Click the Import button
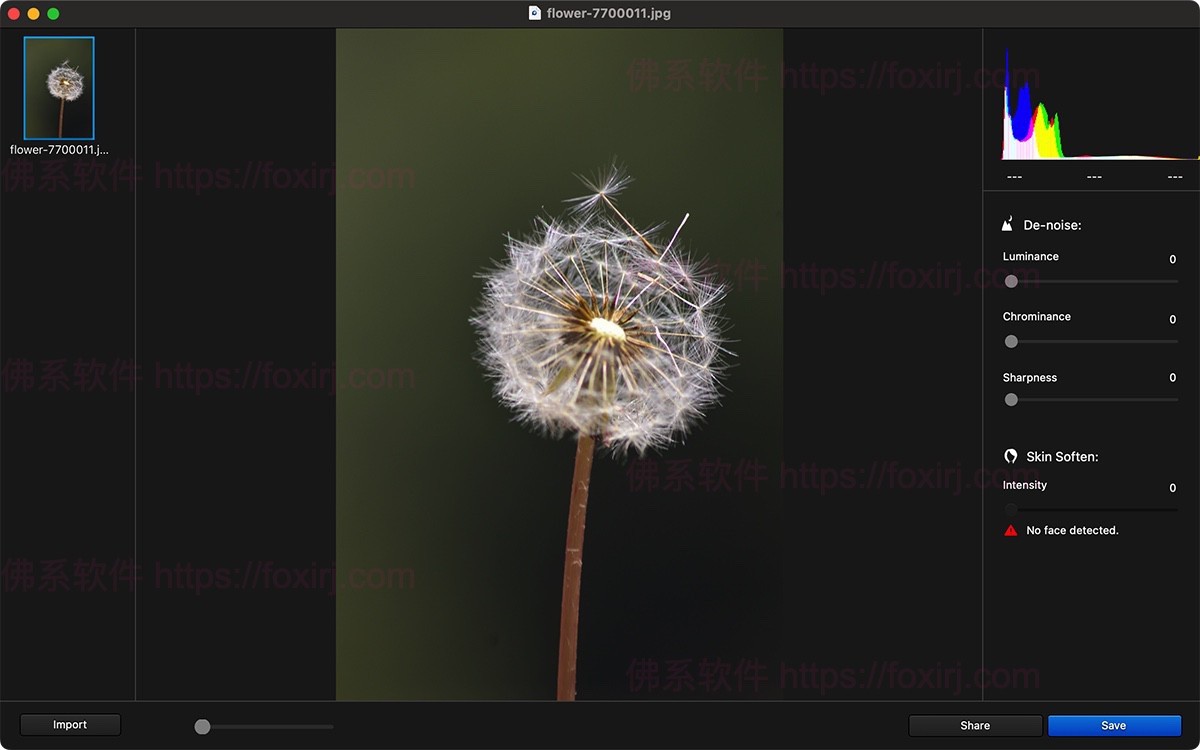 [70, 725]
